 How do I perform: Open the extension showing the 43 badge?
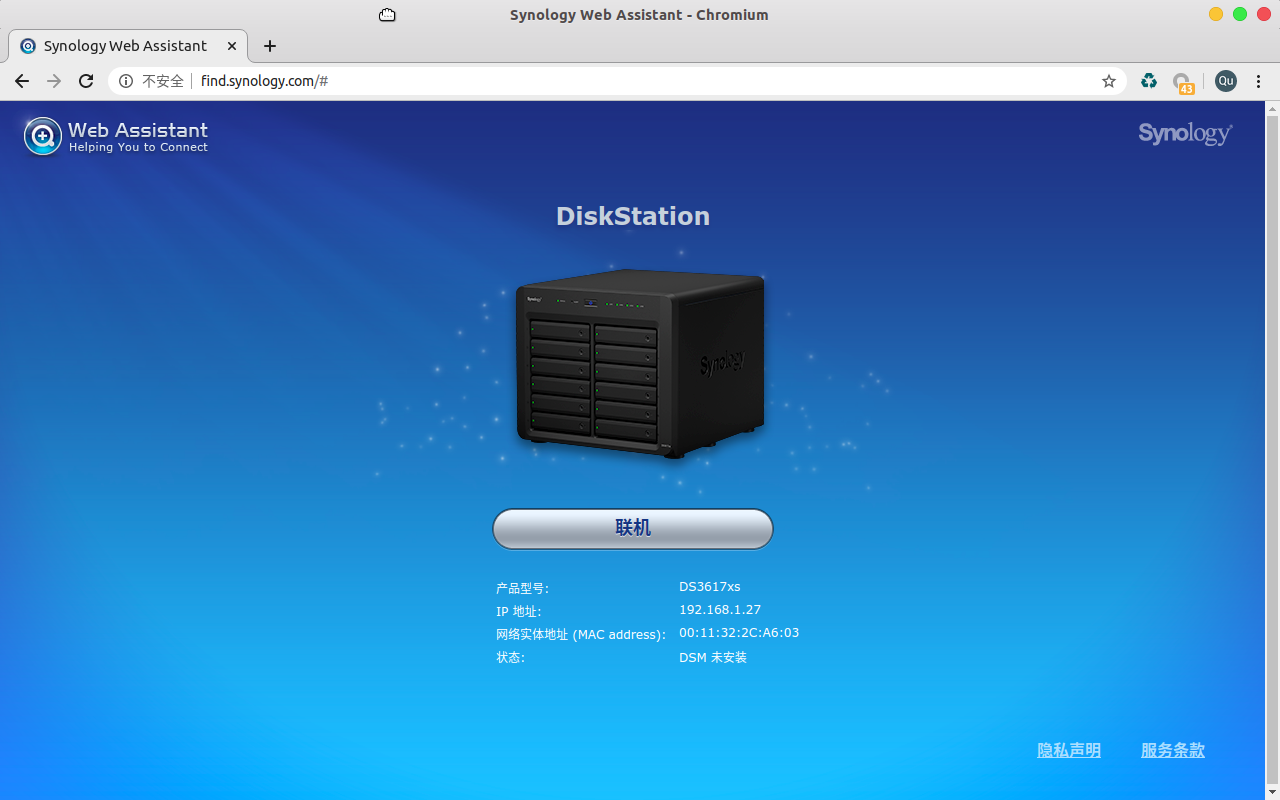click(x=1183, y=81)
